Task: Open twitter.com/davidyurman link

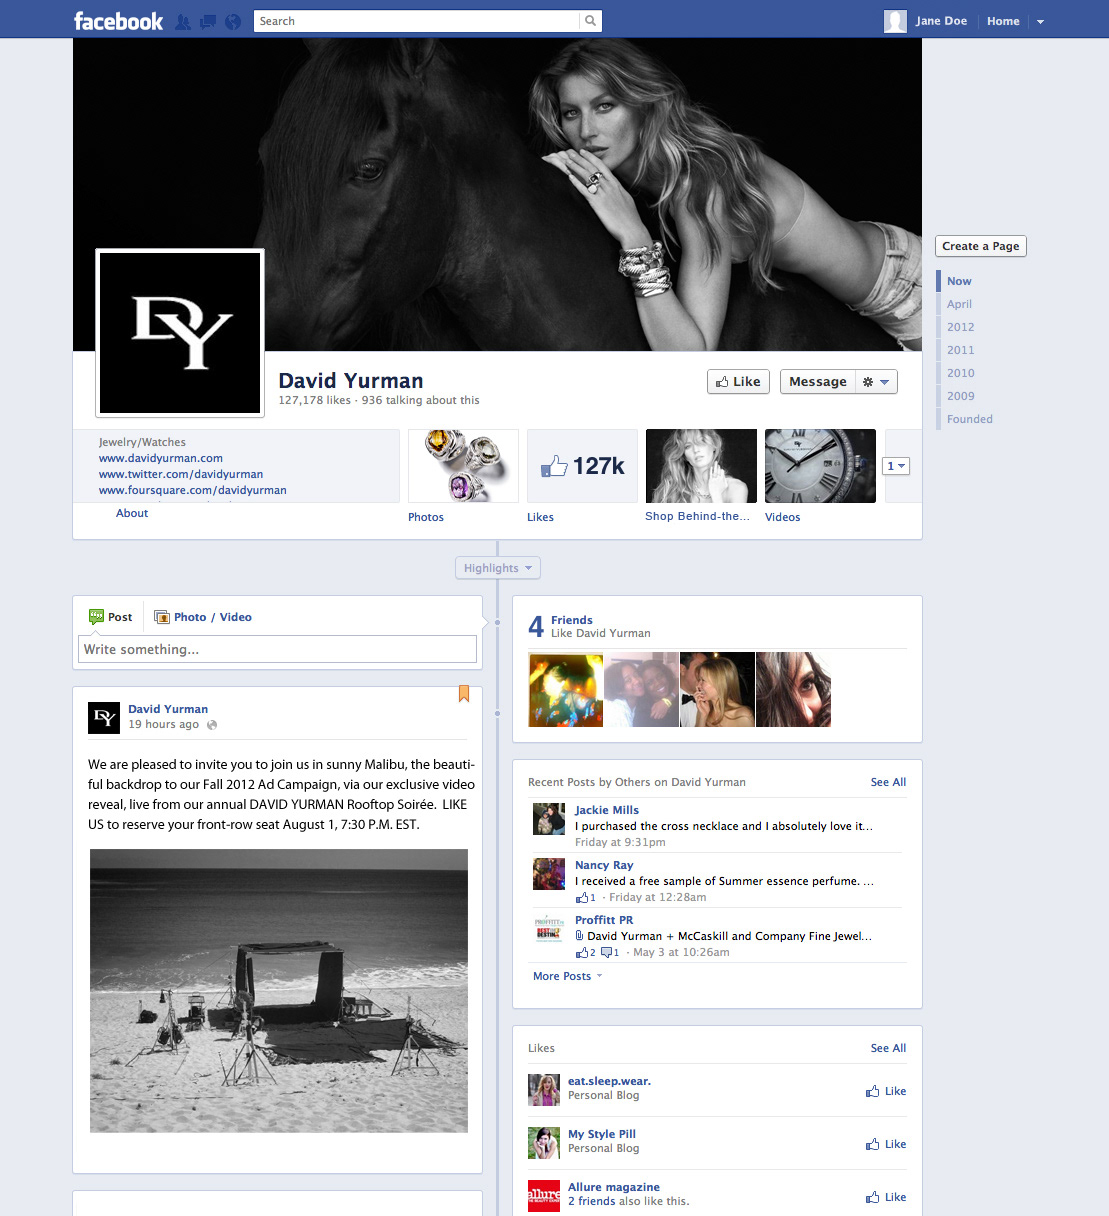Action: point(181,474)
